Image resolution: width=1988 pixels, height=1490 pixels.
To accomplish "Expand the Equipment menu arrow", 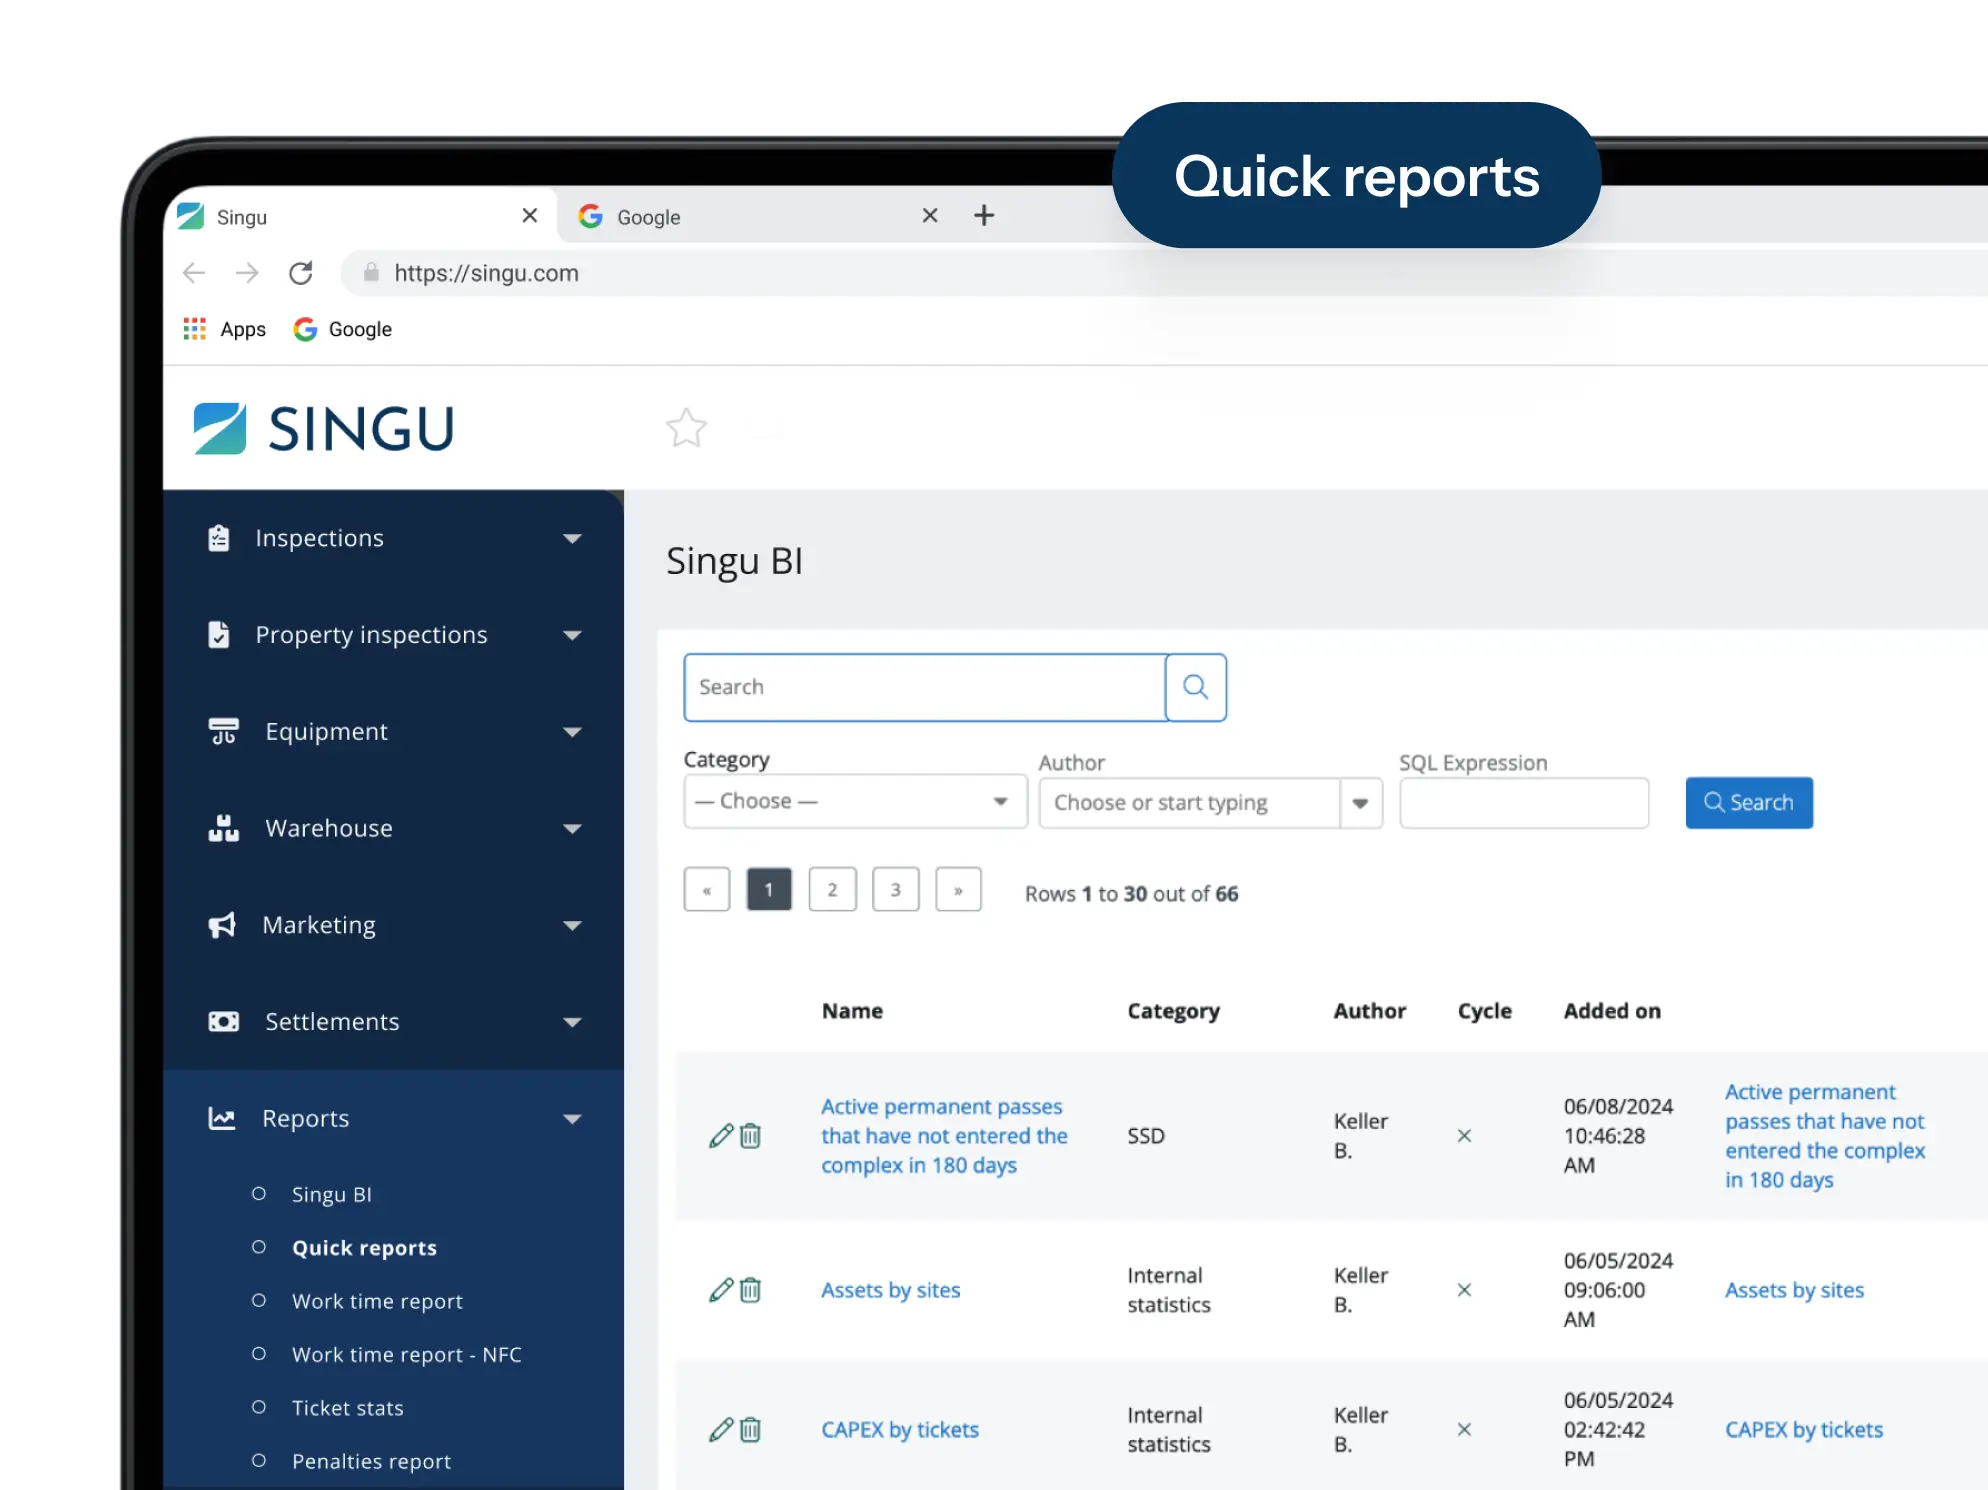I will point(572,732).
